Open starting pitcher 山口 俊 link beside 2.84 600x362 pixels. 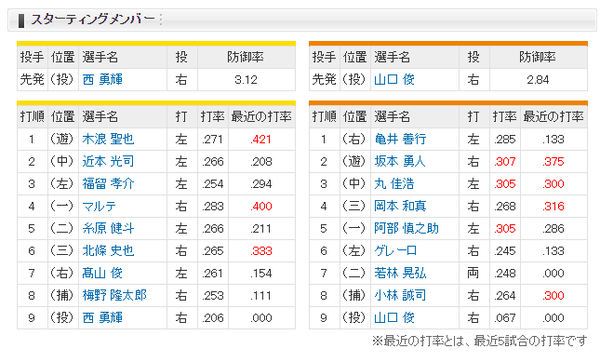click(394, 80)
